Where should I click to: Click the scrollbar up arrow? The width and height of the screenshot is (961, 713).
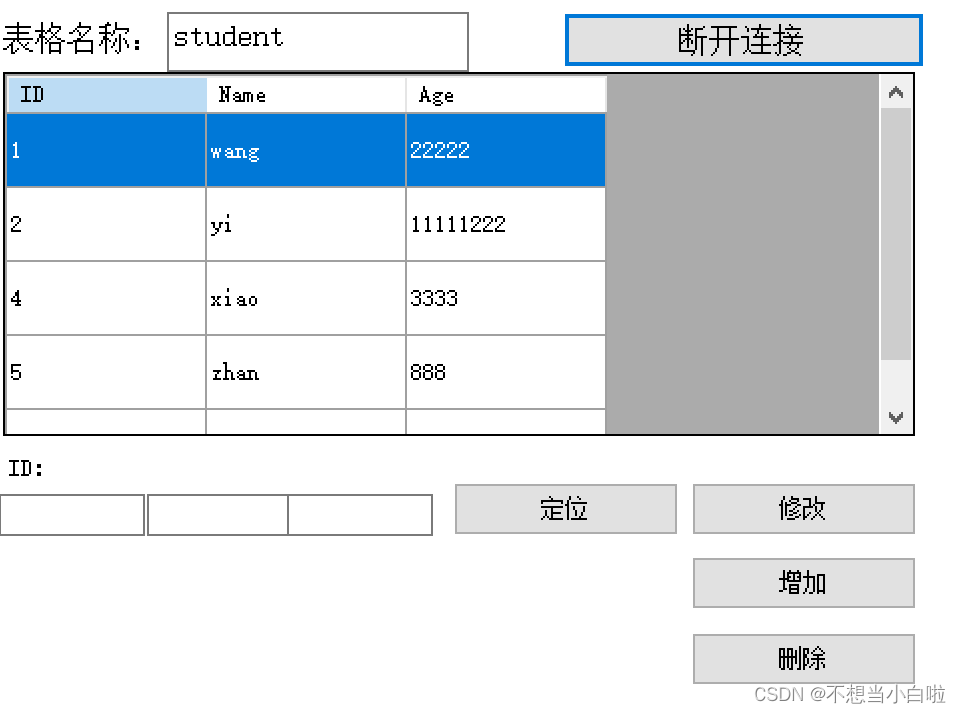pos(895,91)
